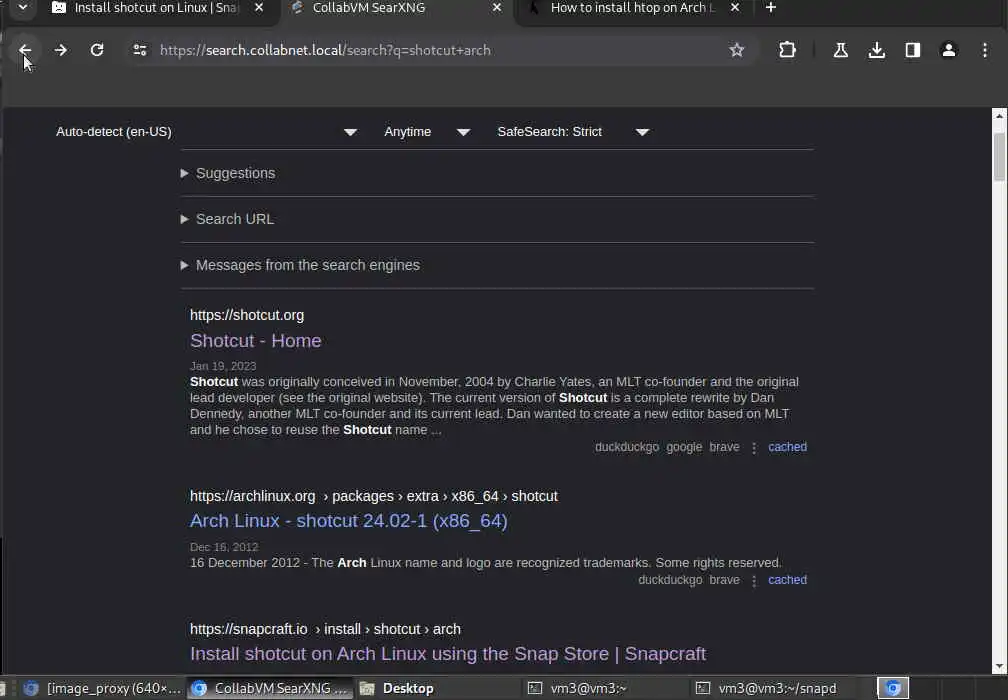The image size is (1008, 700).
Task: Open the https://shotcut.org URL link
Action: [247, 315]
